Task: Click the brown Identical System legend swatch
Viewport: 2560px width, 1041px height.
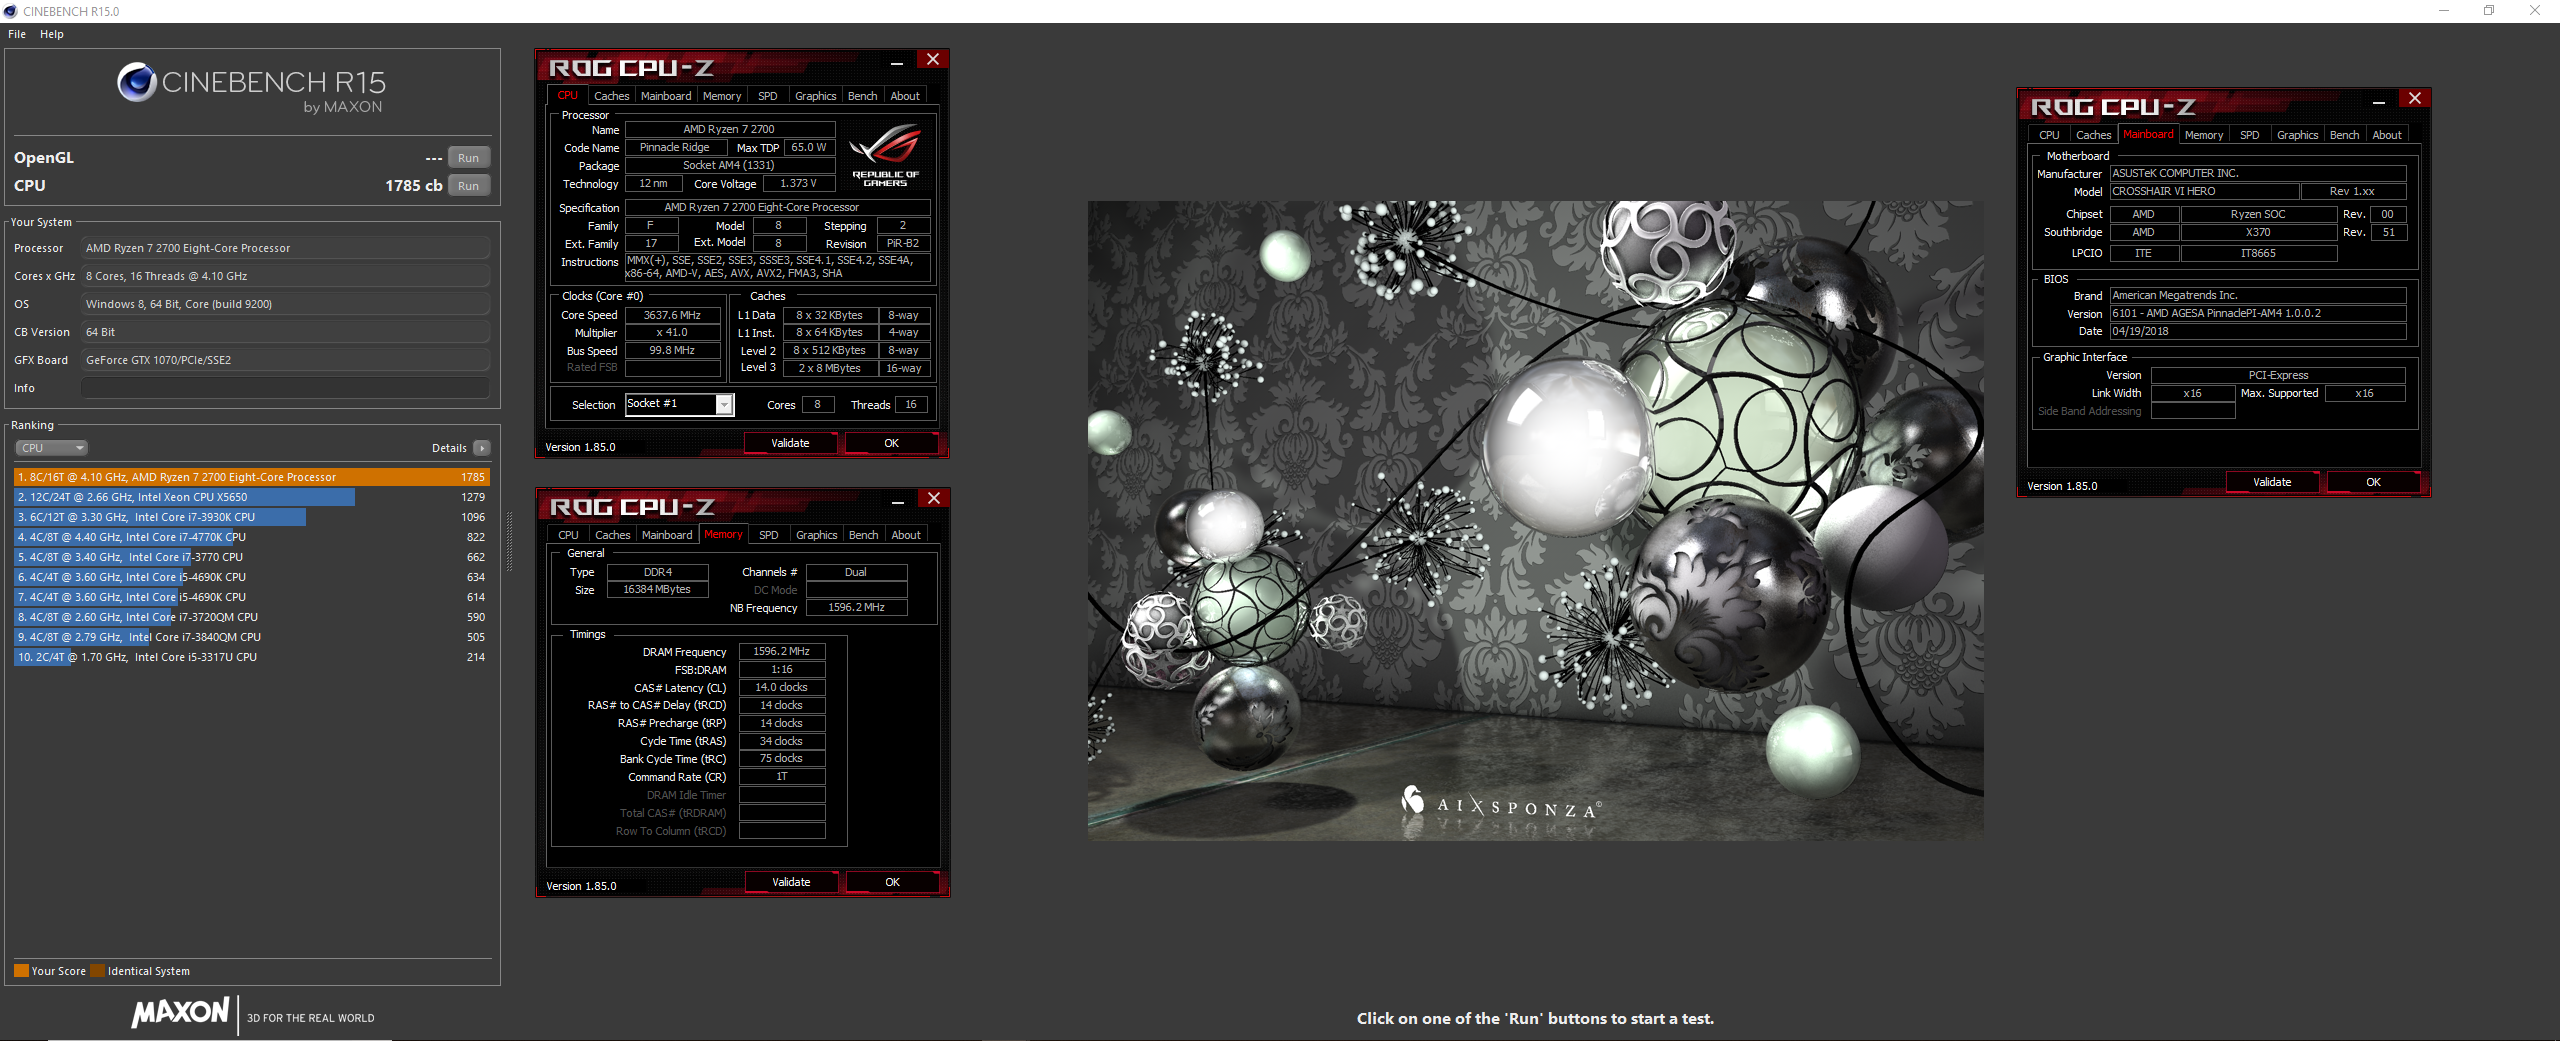Action: pos(97,971)
